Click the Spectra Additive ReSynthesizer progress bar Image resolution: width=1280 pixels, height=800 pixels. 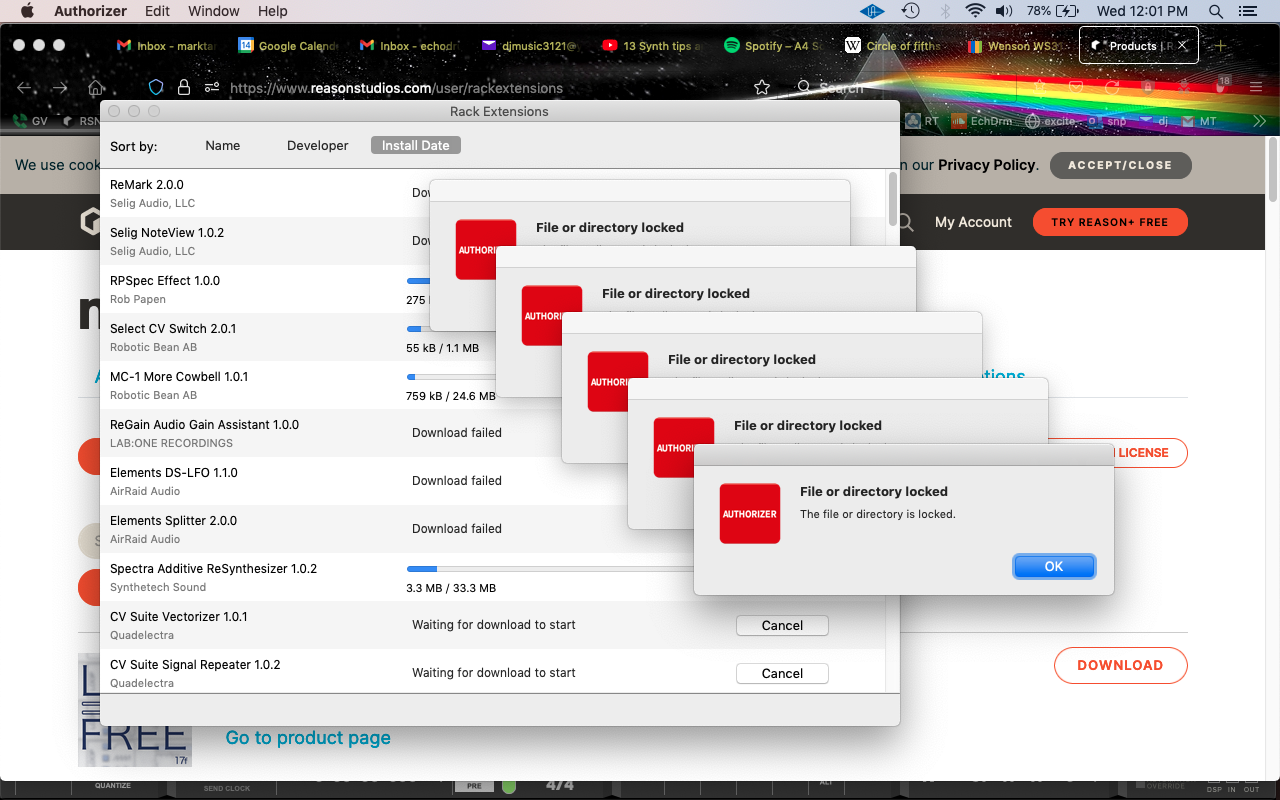tap(550, 569)
